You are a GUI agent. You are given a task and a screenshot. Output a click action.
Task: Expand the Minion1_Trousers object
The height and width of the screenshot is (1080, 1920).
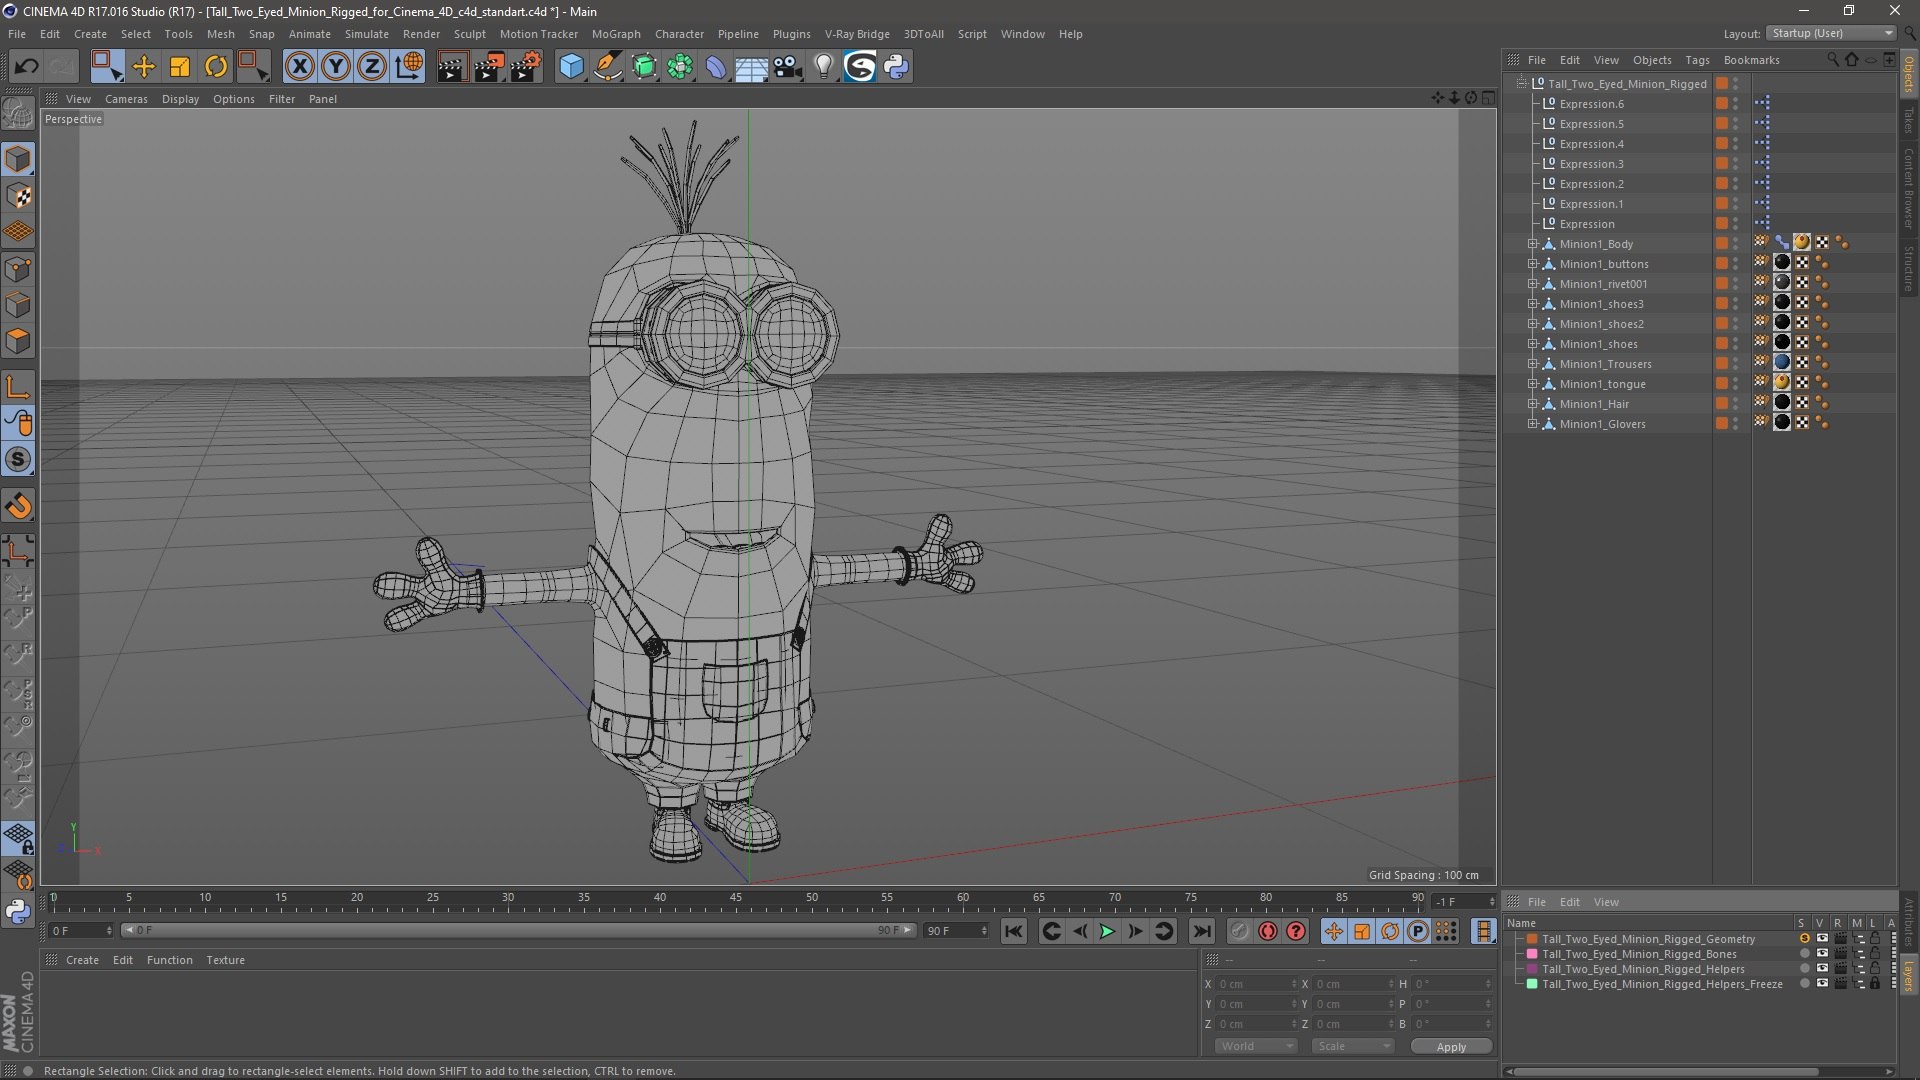[1532, 364]
